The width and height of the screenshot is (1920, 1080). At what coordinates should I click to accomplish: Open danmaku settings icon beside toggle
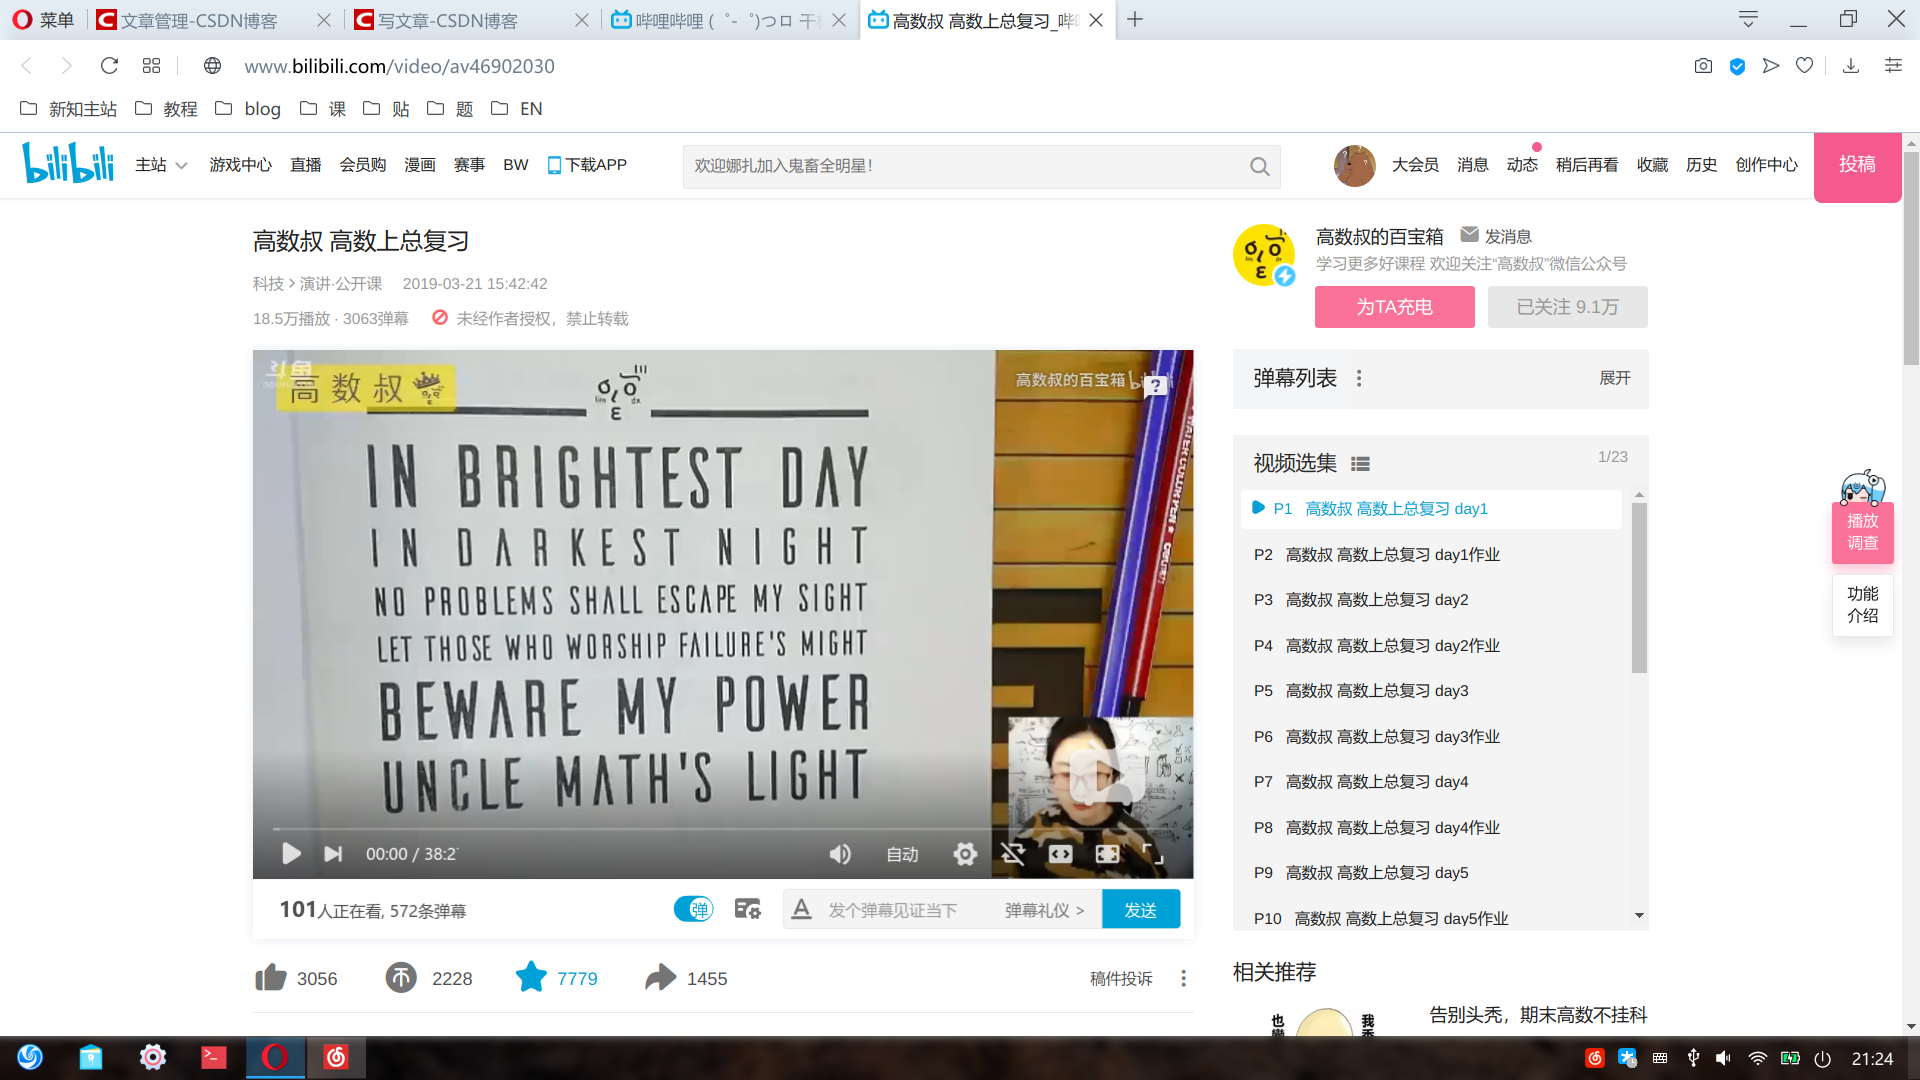tap(747, 909)
